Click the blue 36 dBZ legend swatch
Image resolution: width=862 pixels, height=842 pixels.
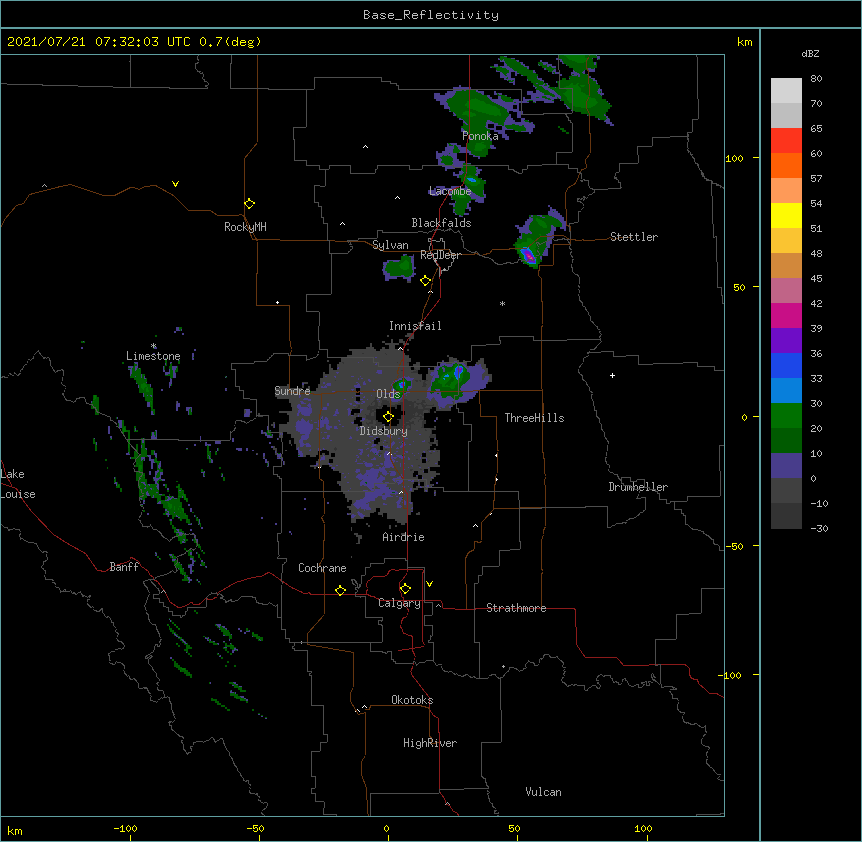pyautogui.click(x=786, y=365)
